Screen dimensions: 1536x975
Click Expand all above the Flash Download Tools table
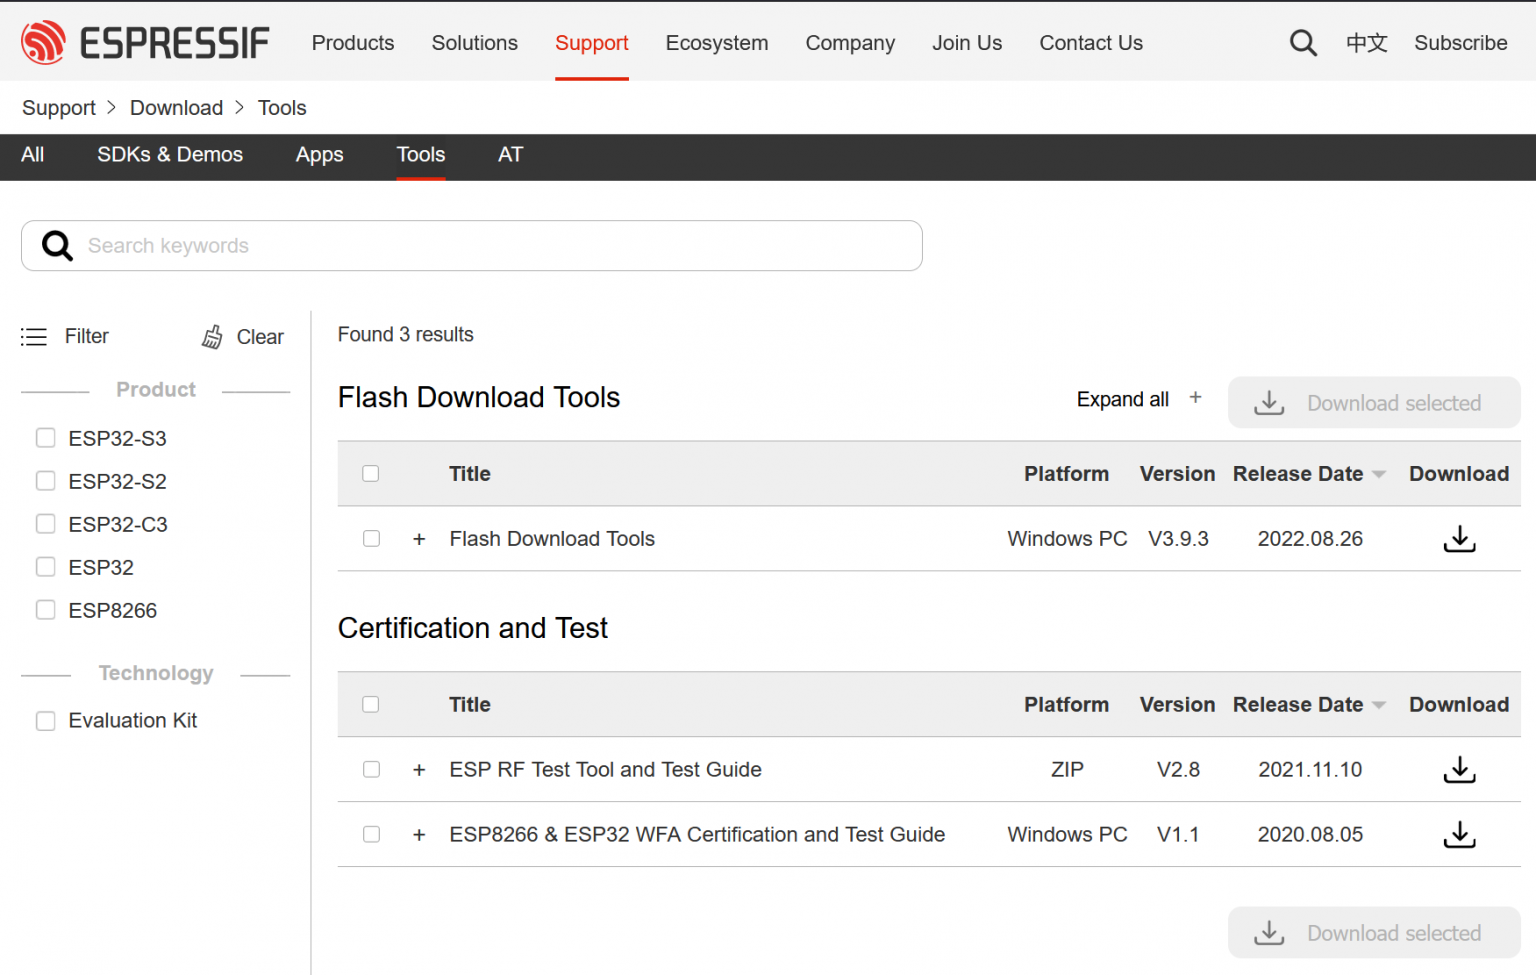pyautogui.click(x=1123, y=399)
